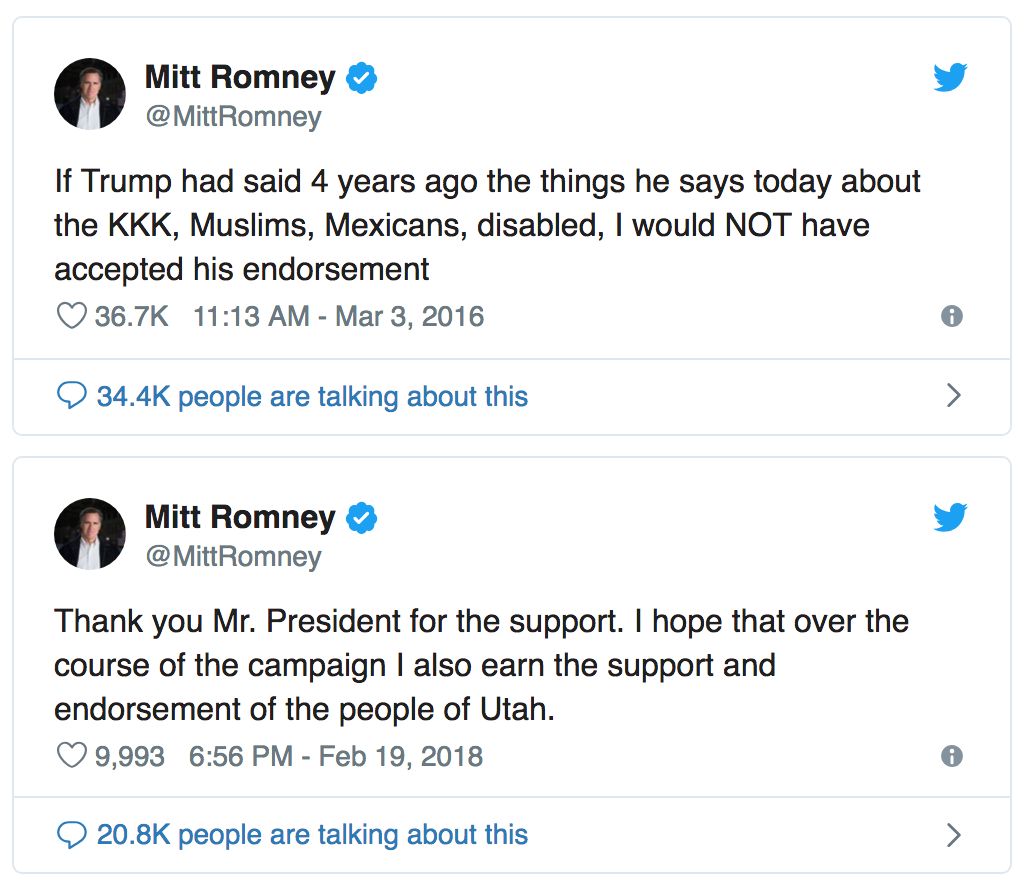Click verified badge in first tweet header

[x=361, y=78]
